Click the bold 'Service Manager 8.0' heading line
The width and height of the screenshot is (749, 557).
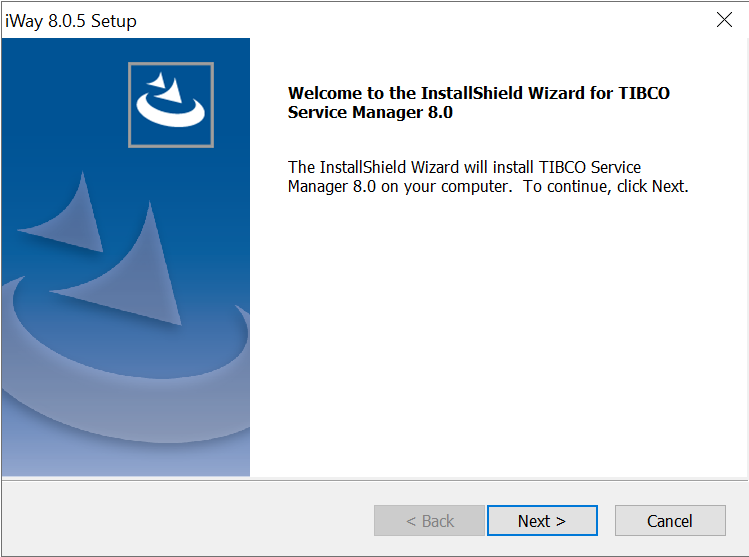point(370,112)
